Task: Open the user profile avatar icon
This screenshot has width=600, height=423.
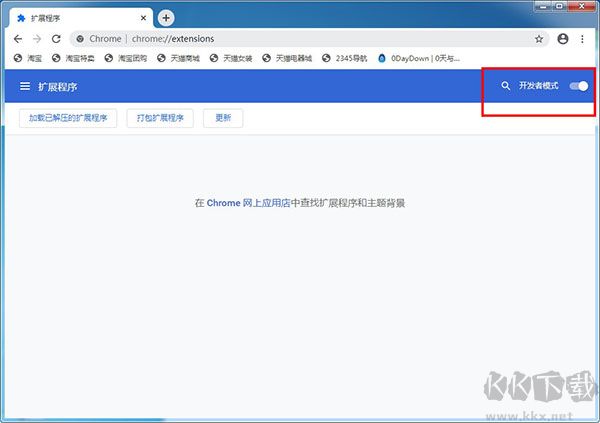Action: pyautogui.click(x=563, y=39)
